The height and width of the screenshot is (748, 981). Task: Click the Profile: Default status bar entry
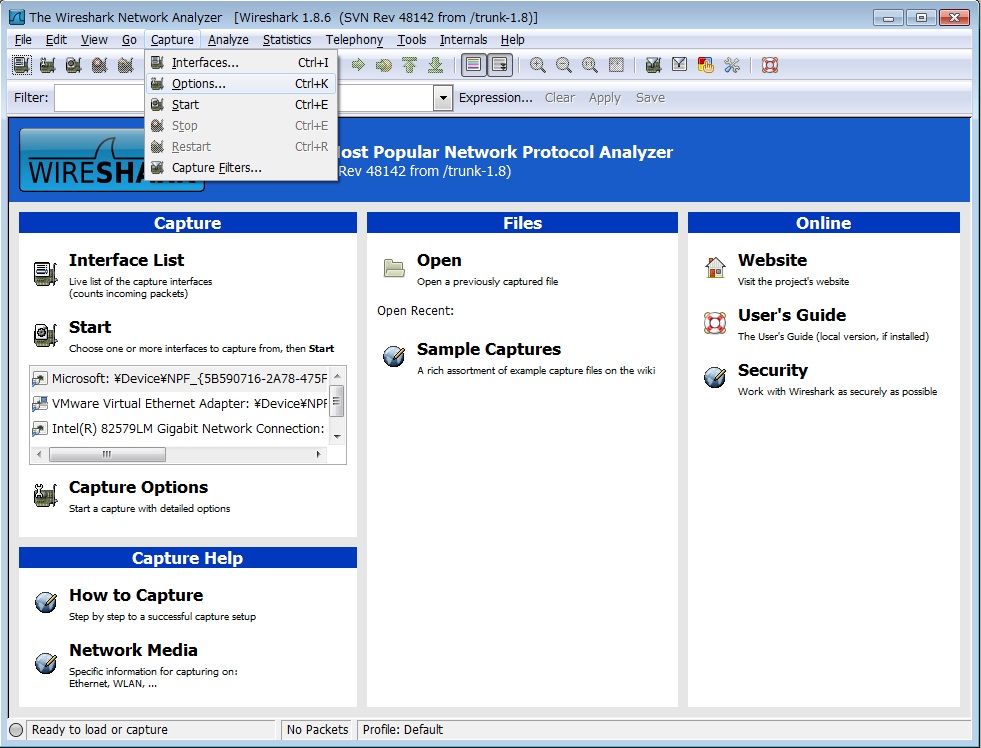click(x=403, y=730)
